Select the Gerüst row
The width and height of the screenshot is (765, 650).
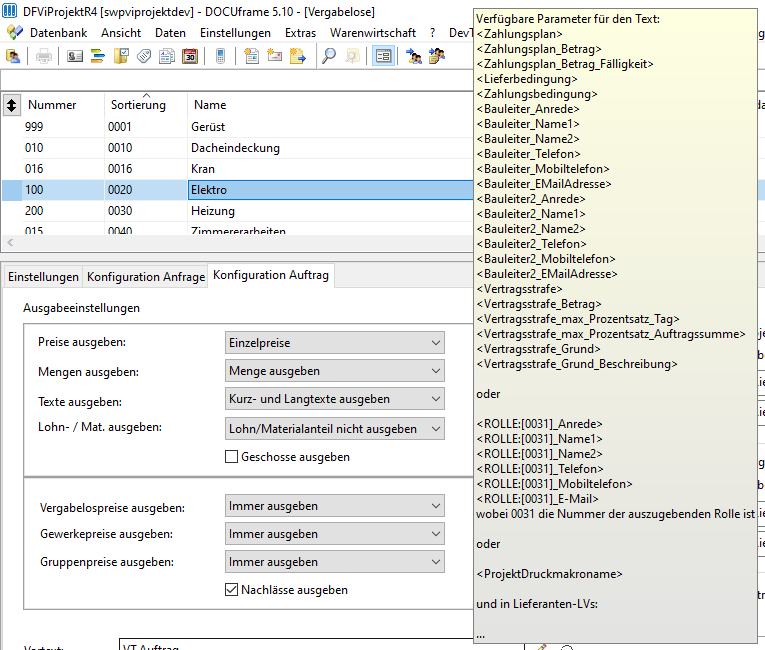click(x=238, y=127)
